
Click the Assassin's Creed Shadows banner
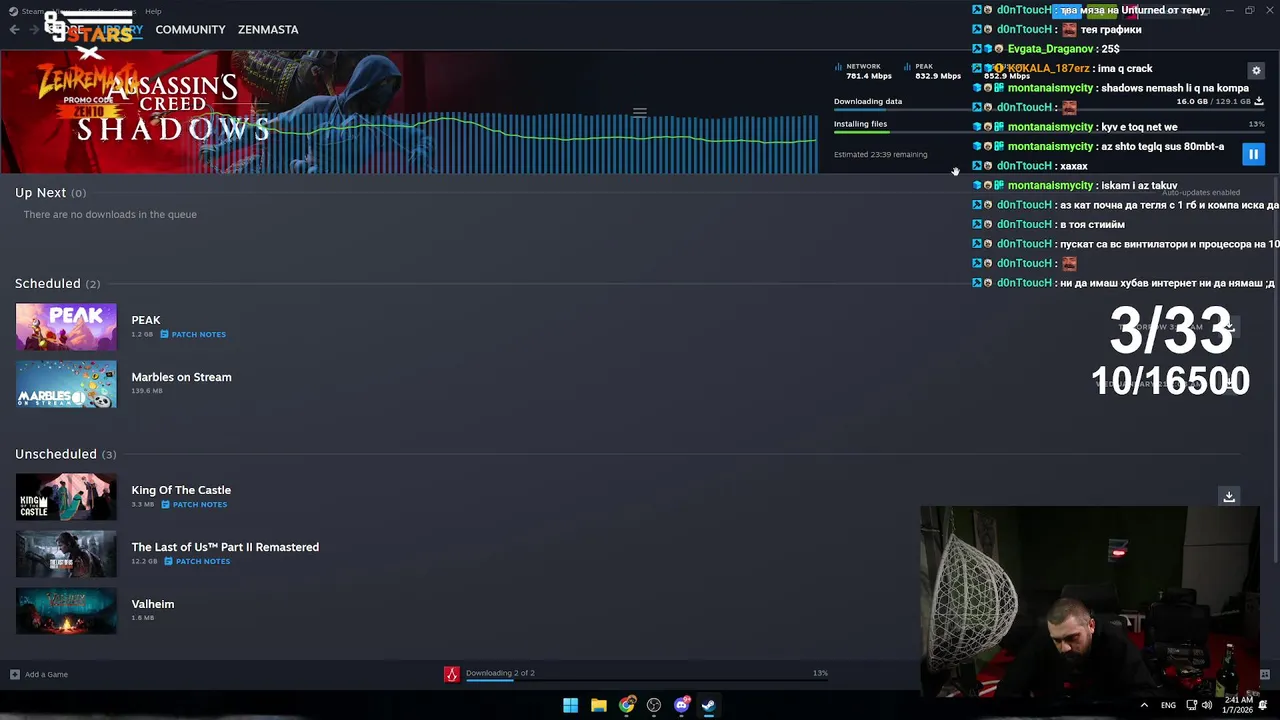click(409, 112)
